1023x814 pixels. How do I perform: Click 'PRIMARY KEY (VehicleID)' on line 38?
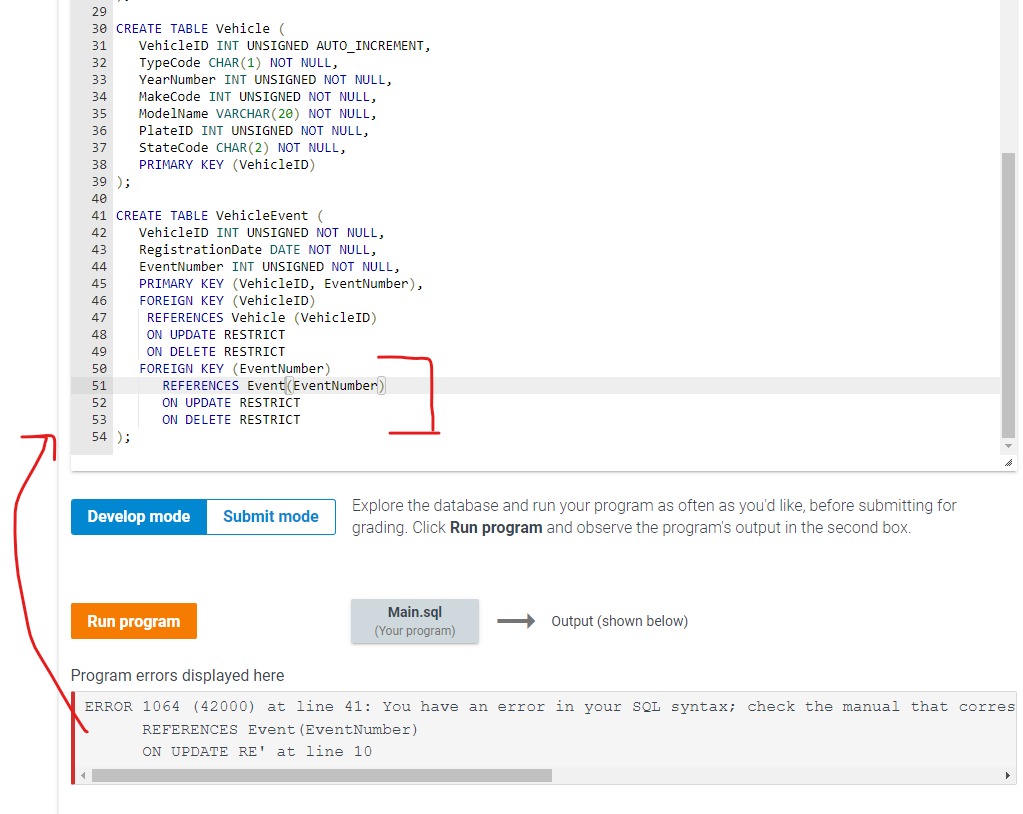pos(227,164)
